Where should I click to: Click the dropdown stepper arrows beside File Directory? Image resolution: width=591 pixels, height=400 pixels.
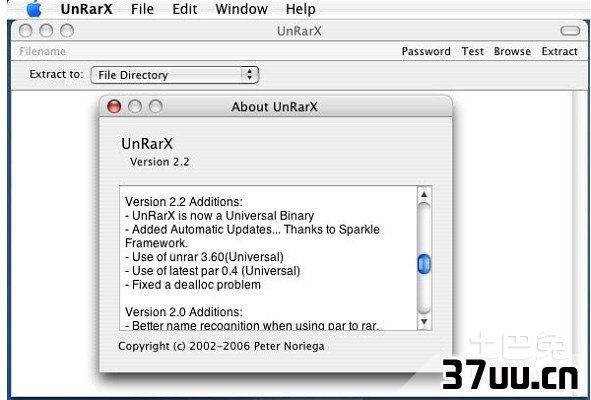click(x=250, y=74)
